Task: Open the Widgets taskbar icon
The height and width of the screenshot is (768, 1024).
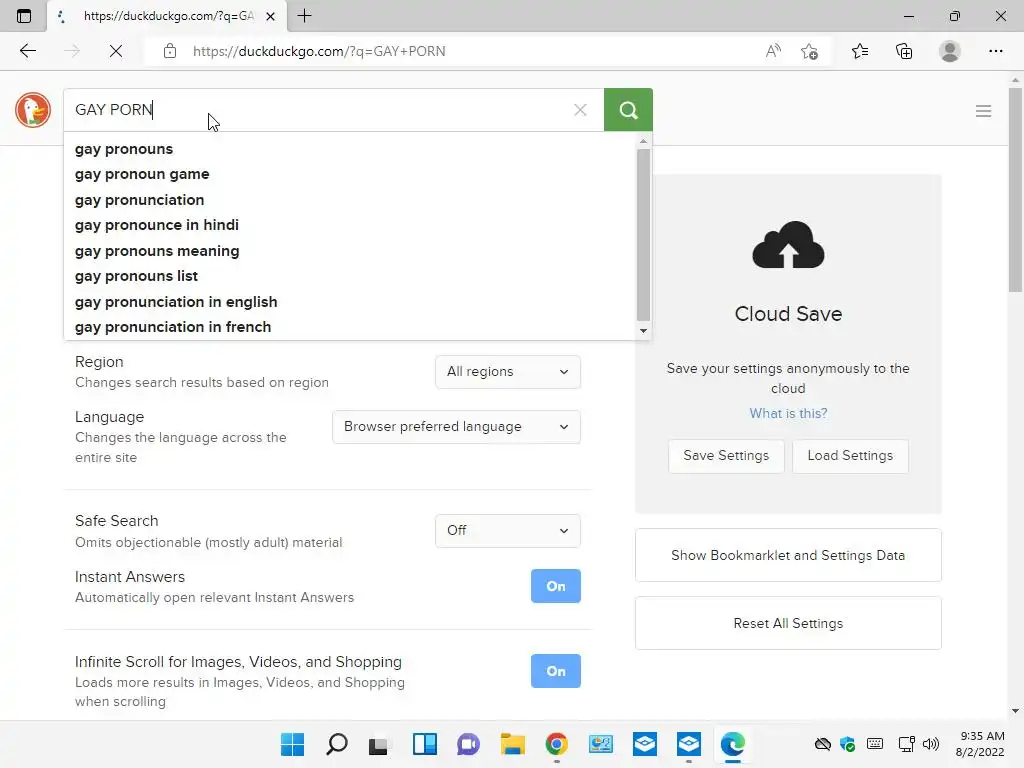Action: pos(424,744)
